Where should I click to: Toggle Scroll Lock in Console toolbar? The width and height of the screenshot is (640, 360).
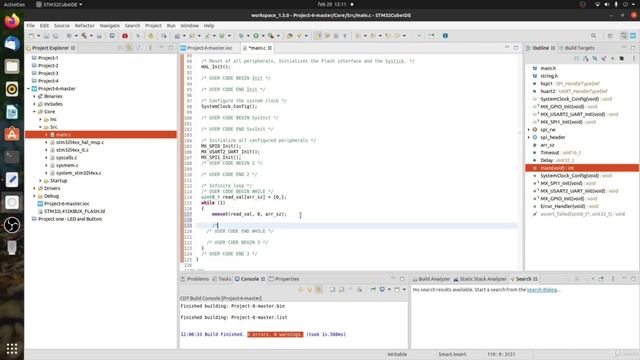(341, 289)
